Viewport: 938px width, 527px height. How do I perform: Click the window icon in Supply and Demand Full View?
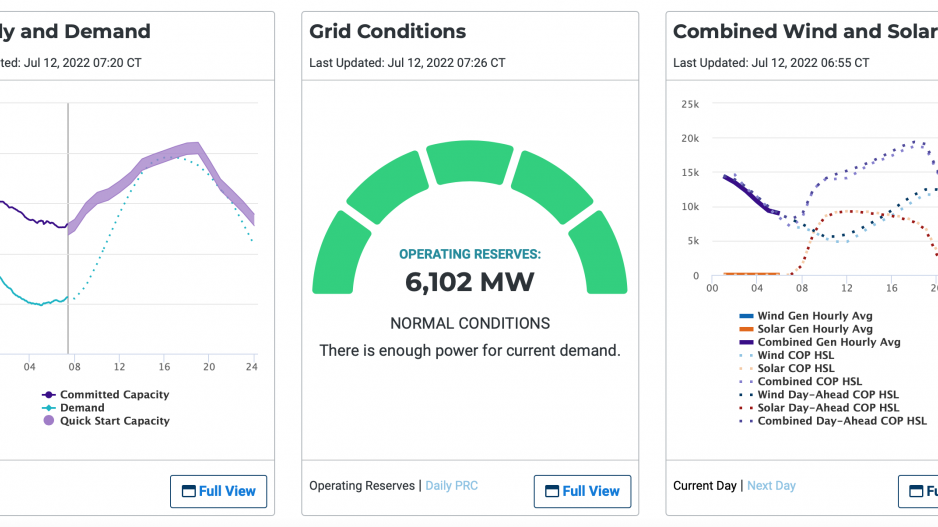[x=188, y=492]
